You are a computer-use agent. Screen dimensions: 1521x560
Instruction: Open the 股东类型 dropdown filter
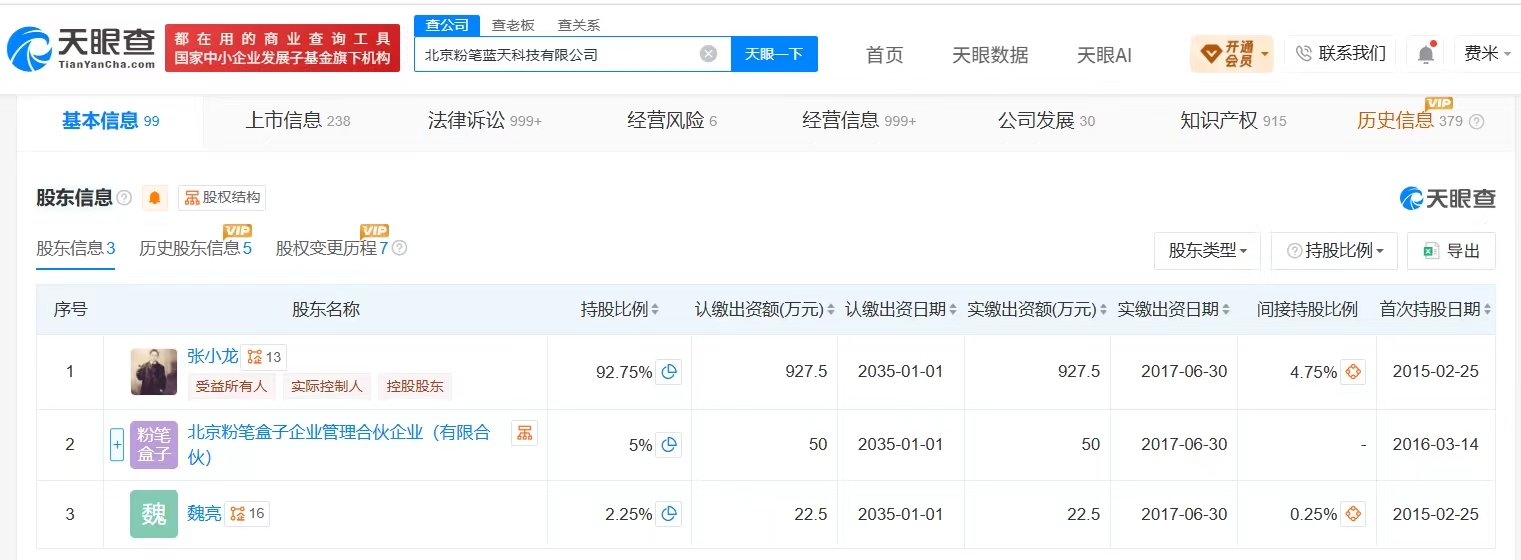pyautogui.click(x=1207, y=251)
